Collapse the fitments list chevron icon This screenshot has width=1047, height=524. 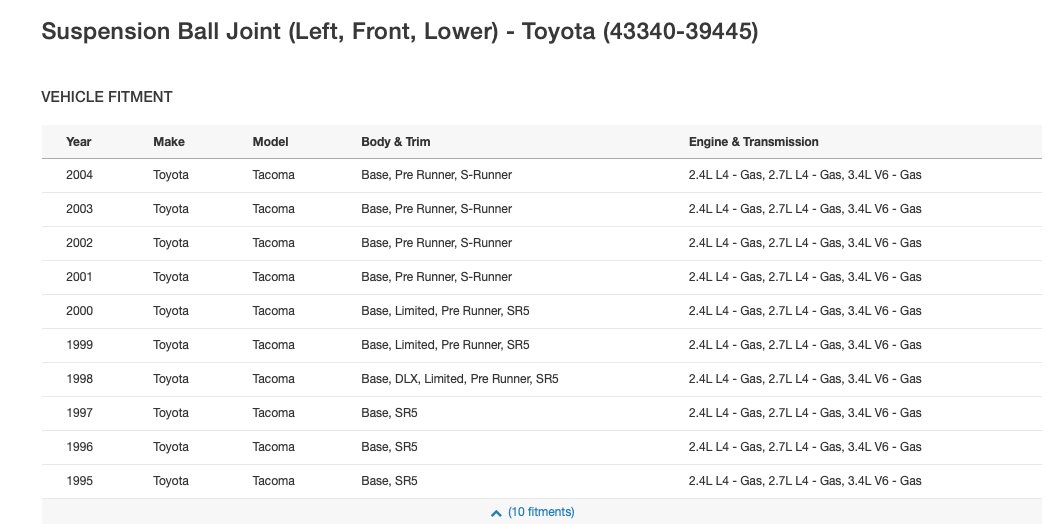(x=495, y=513)
